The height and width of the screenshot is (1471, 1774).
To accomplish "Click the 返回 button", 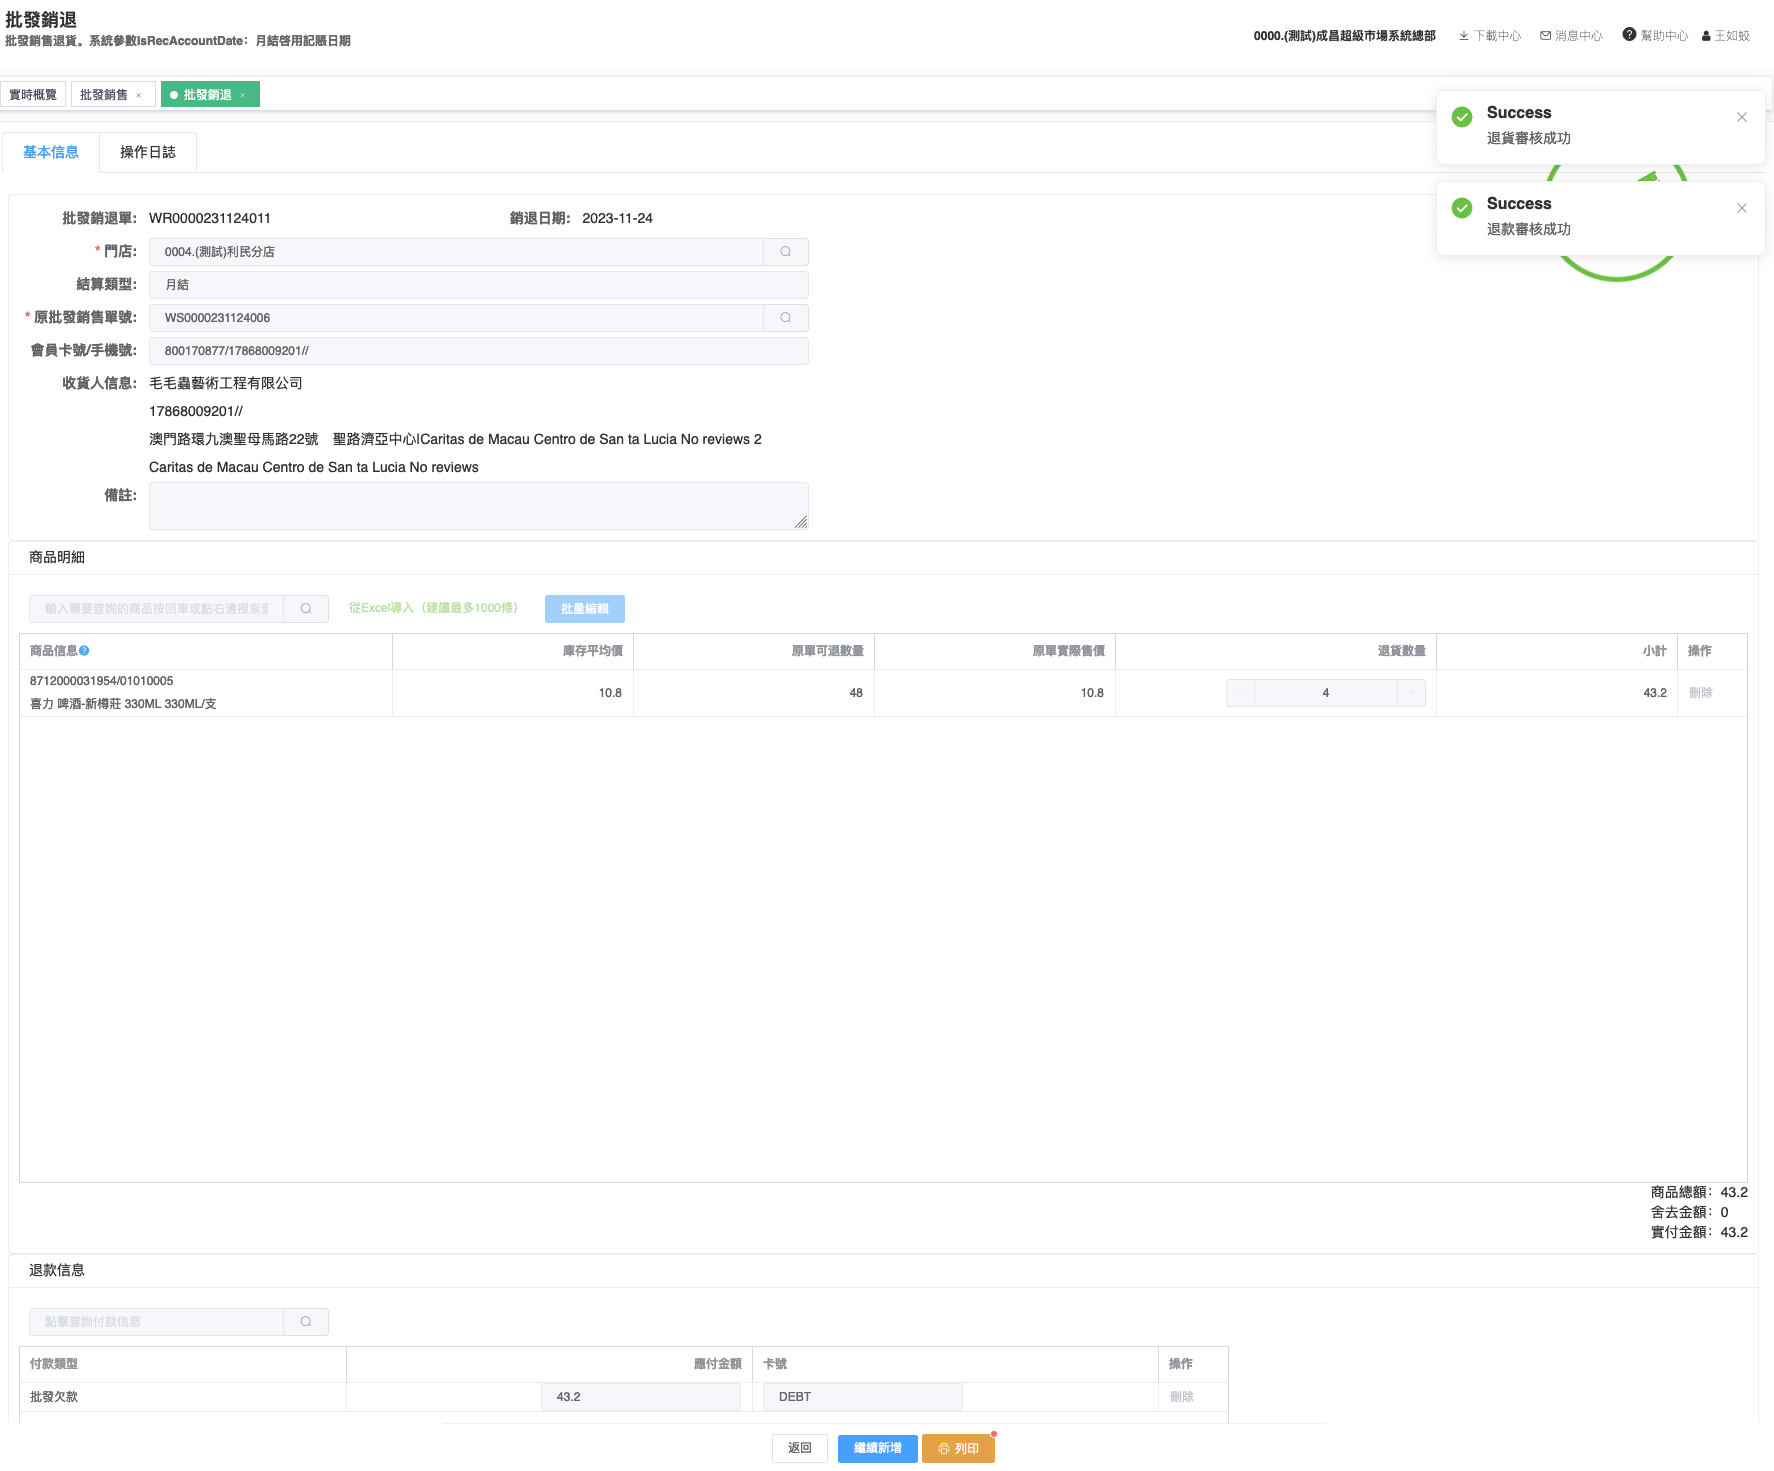I will [800, 1448].
